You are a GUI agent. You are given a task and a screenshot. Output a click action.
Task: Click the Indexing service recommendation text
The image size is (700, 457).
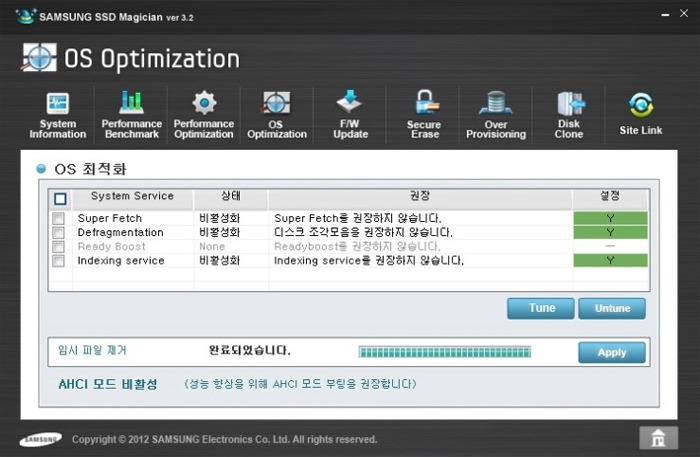[369, 261]
